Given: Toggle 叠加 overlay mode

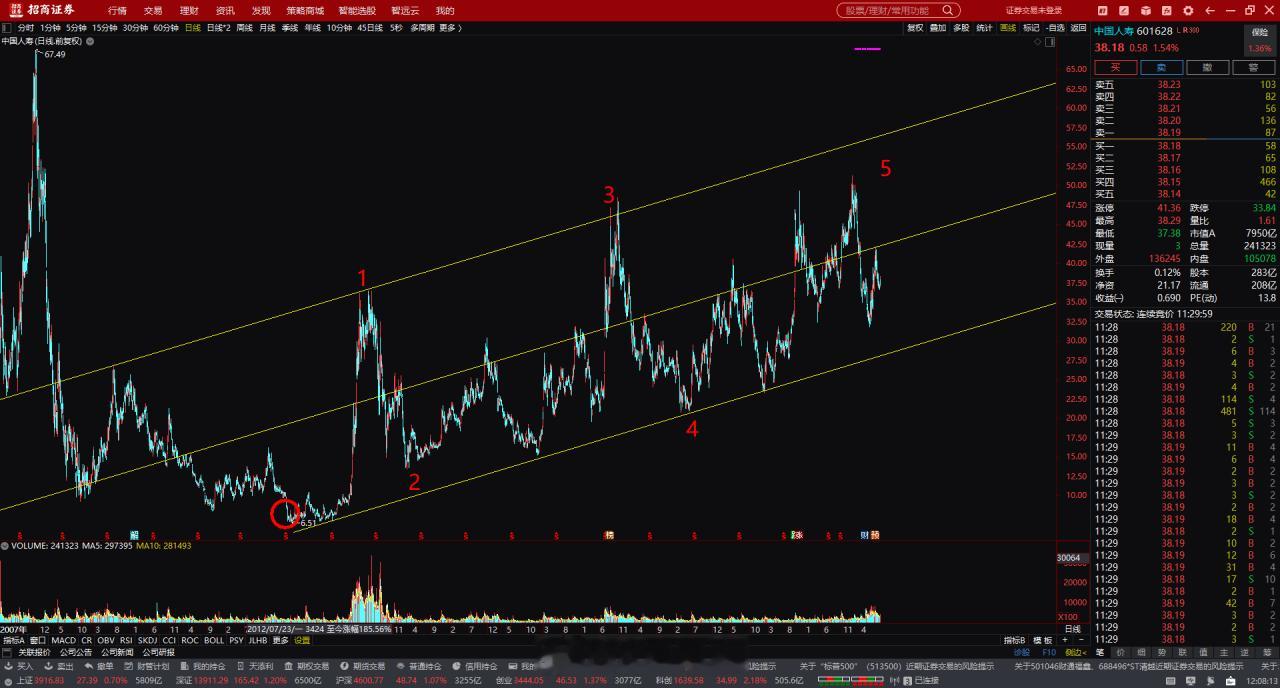Looking at the screenshot, I should point(938,28).
